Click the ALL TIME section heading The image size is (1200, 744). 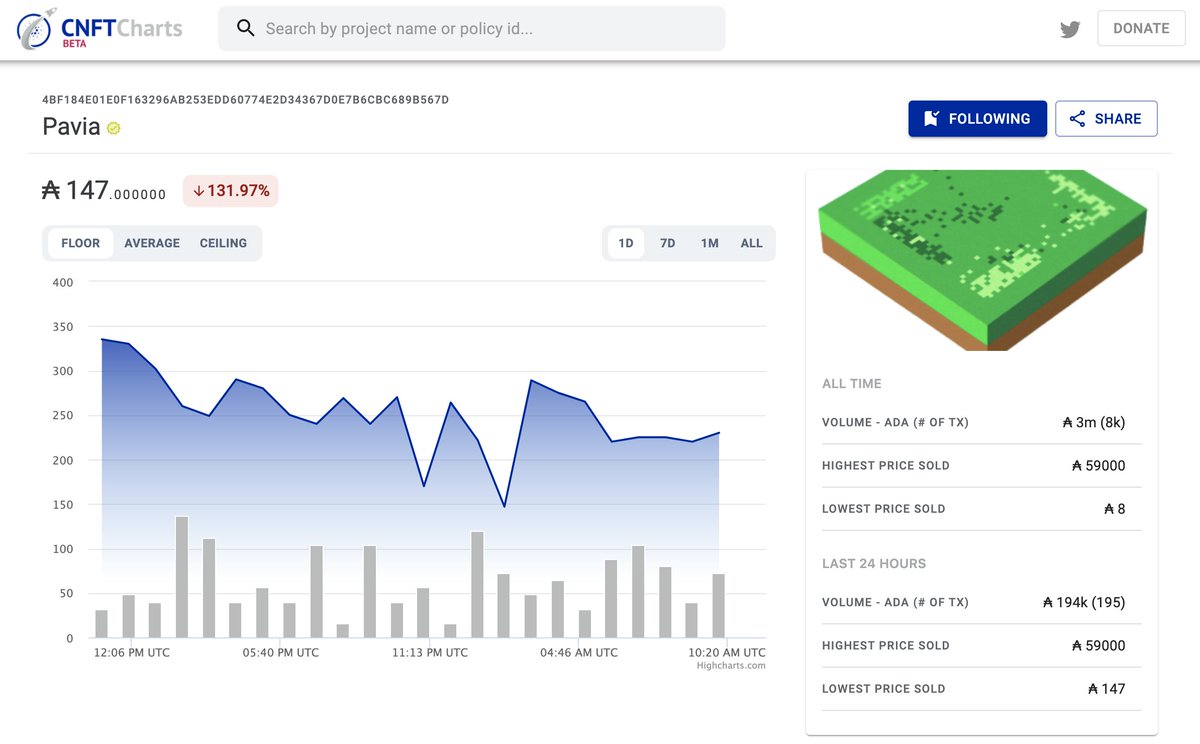click(852, 384)
